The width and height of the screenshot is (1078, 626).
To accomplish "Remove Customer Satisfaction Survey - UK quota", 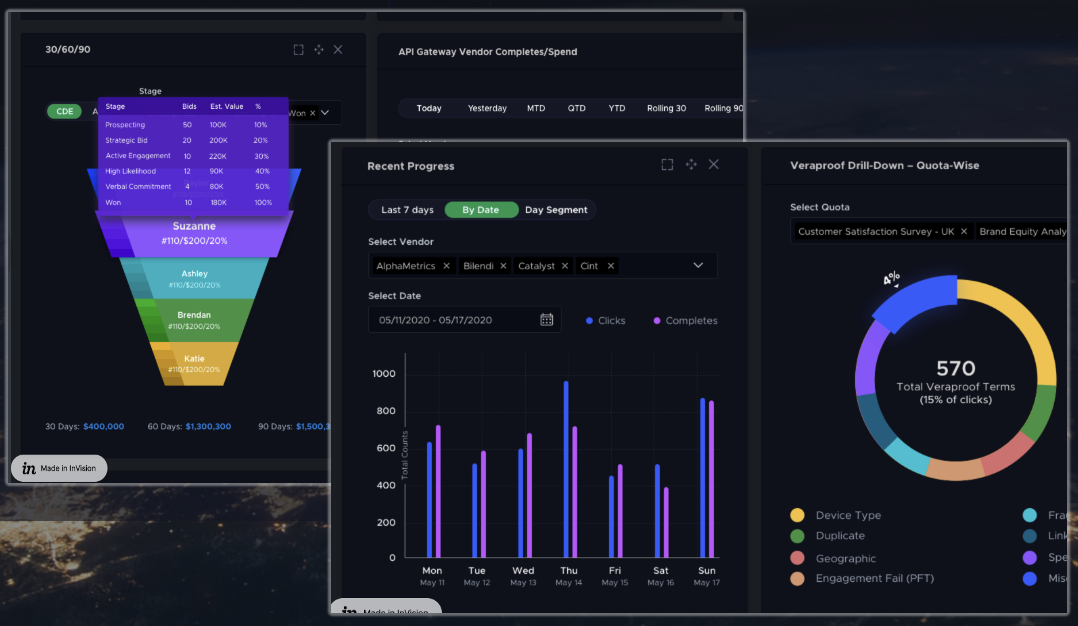I will (964, 232).
